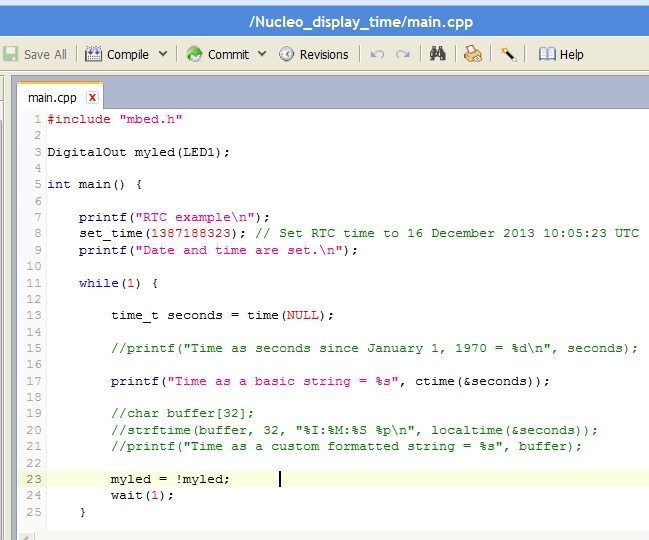This screenshot has width=649, height=540.
Task: Click the Compile grid icon
Action: 93,54
